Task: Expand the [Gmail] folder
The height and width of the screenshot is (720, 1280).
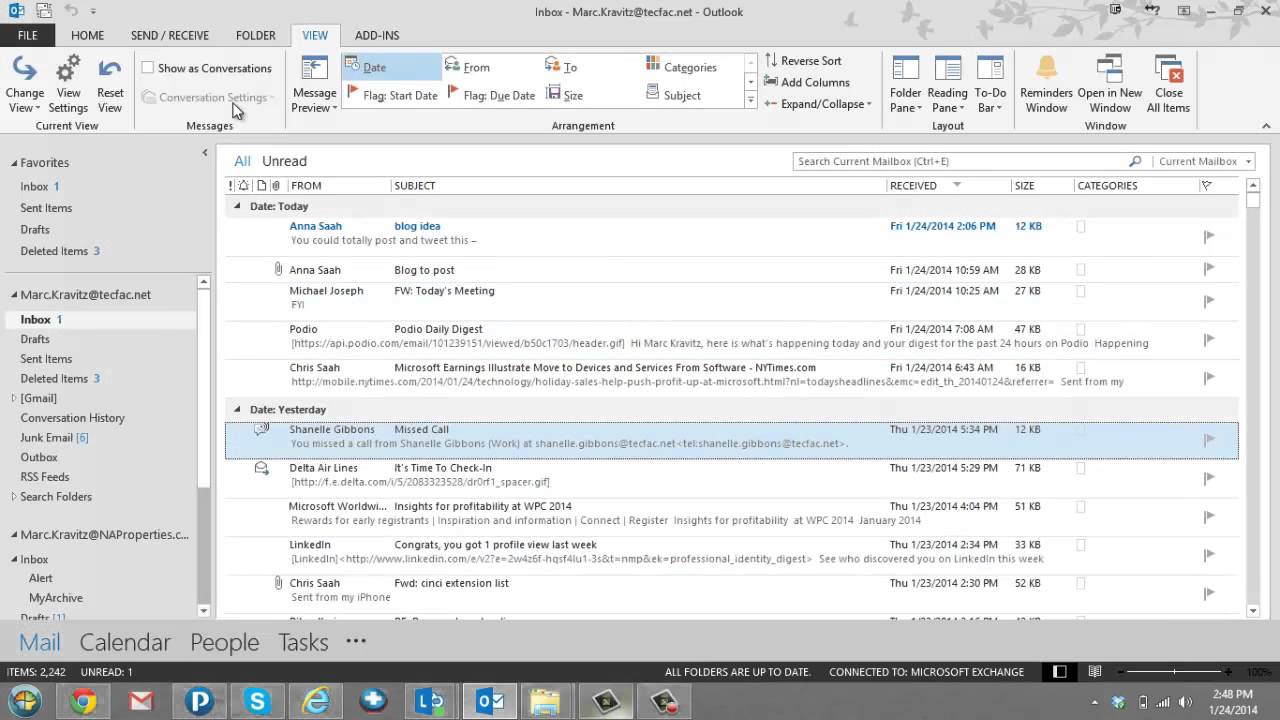Action: pyautogui.click(x=14, y=398)
